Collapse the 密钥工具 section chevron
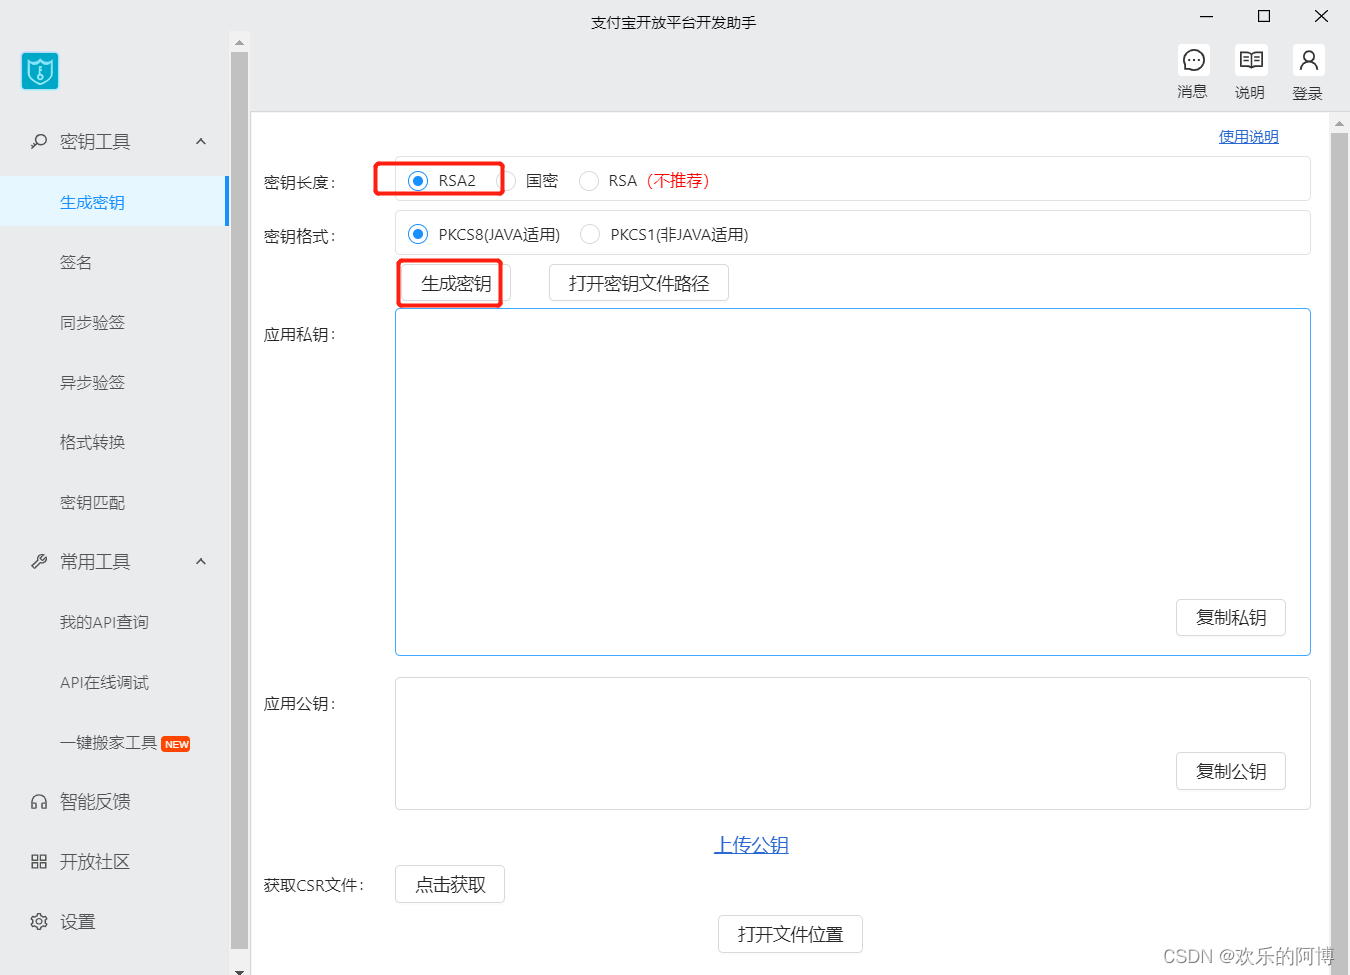 [x=201, y=142]
